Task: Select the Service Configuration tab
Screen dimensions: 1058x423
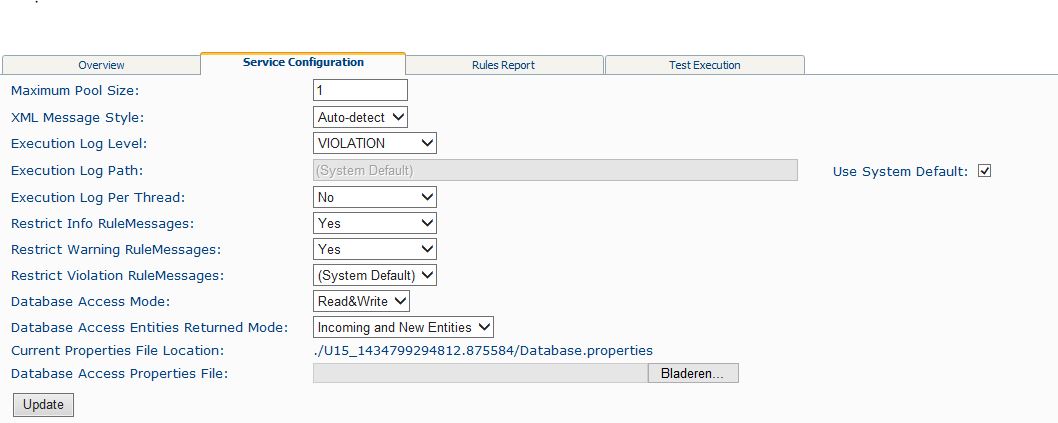Action: coord(303,63)
